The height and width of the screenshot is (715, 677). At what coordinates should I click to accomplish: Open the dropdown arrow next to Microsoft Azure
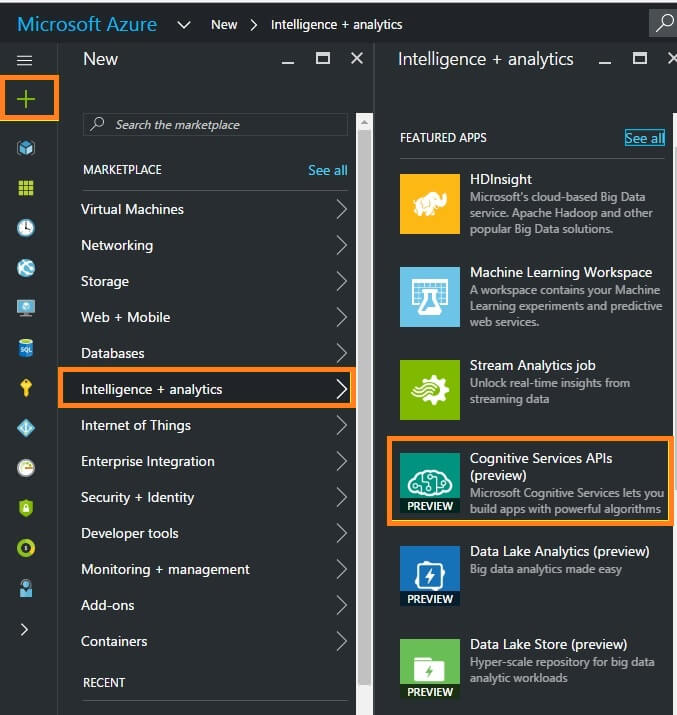(183, 24)
